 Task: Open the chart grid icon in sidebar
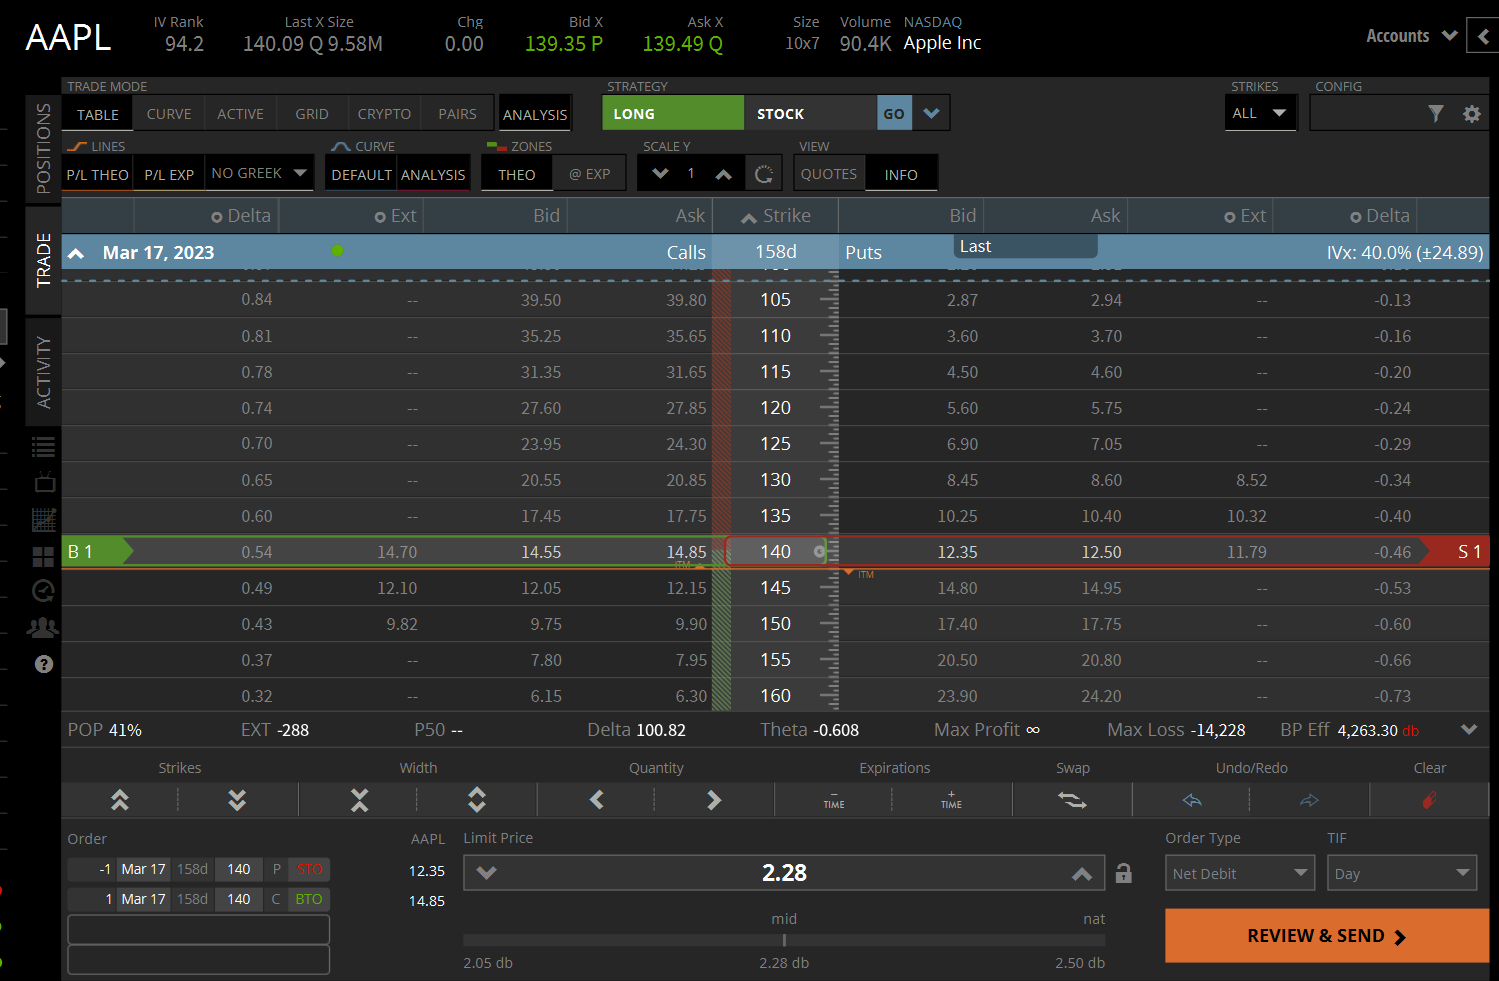click(x=44, y=519)
